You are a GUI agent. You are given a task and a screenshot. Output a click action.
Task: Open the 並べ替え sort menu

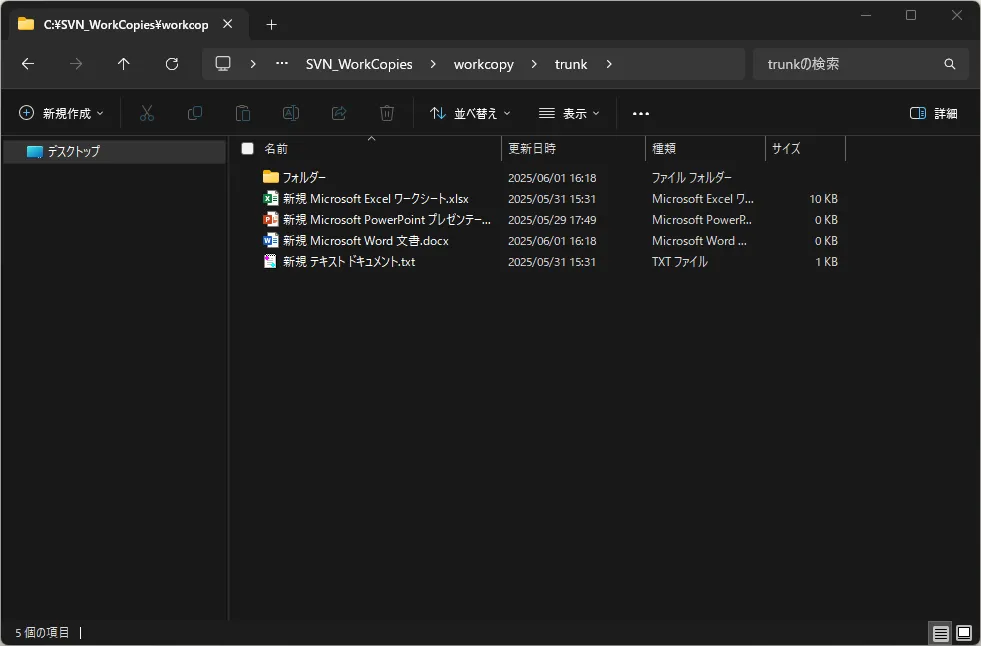470,113
